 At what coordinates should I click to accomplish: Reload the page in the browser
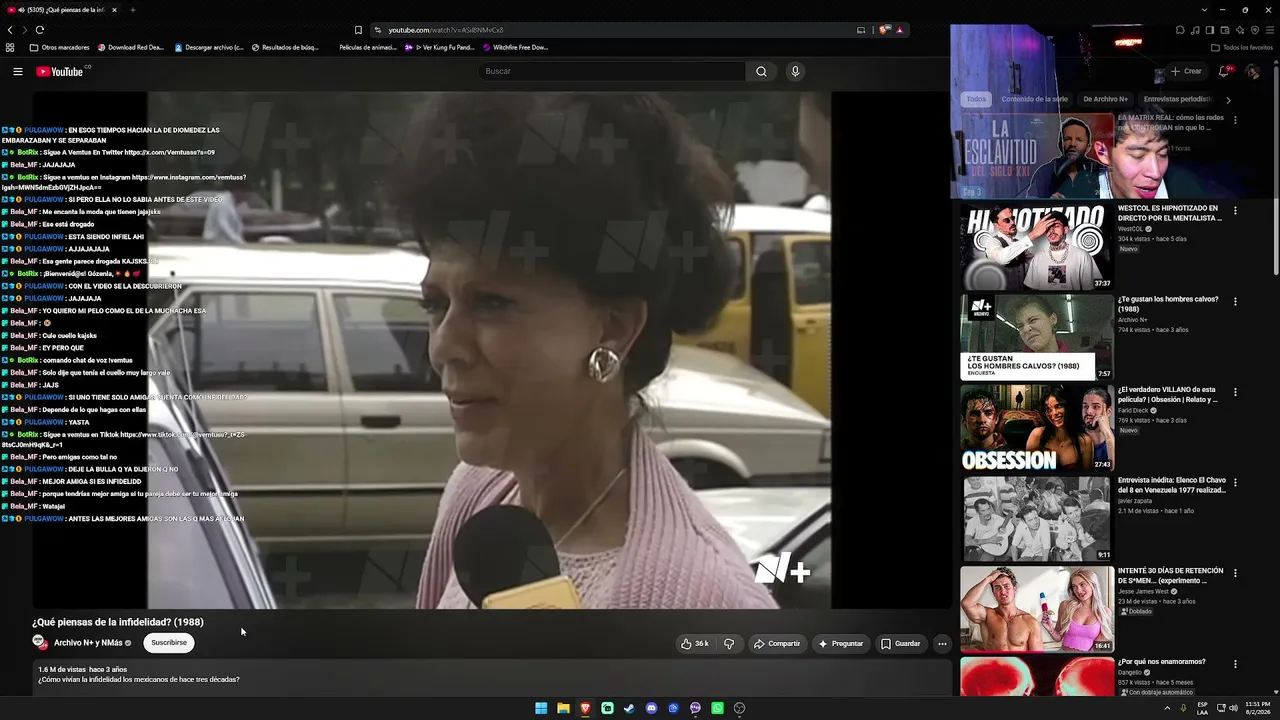click(x=40, y=30)
